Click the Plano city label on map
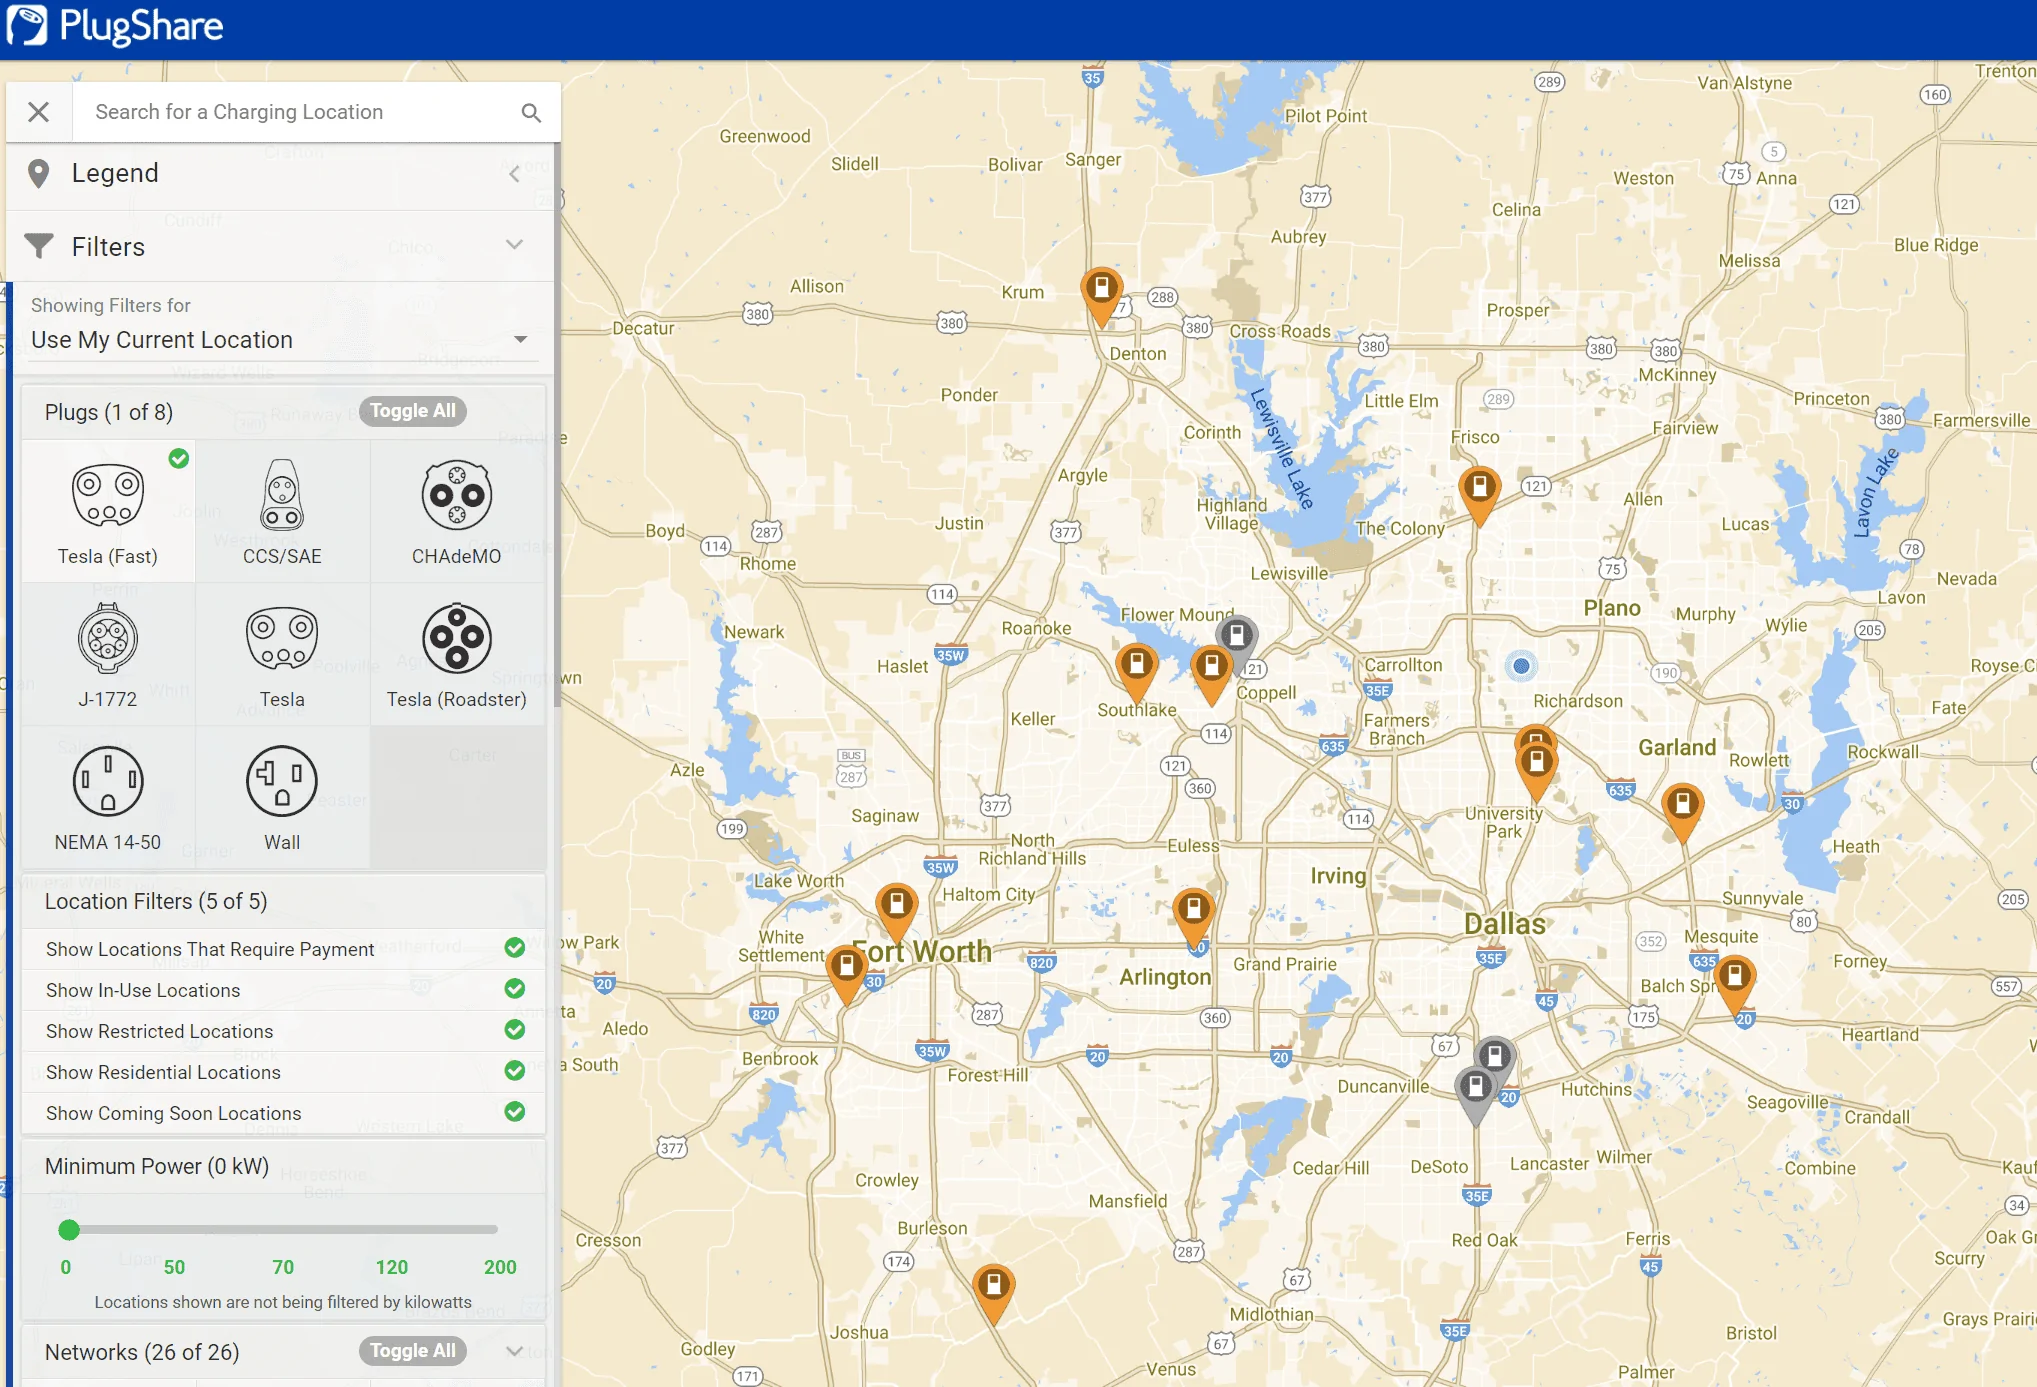This screenshot has width=2037, height=1387. click(1612, 608)
